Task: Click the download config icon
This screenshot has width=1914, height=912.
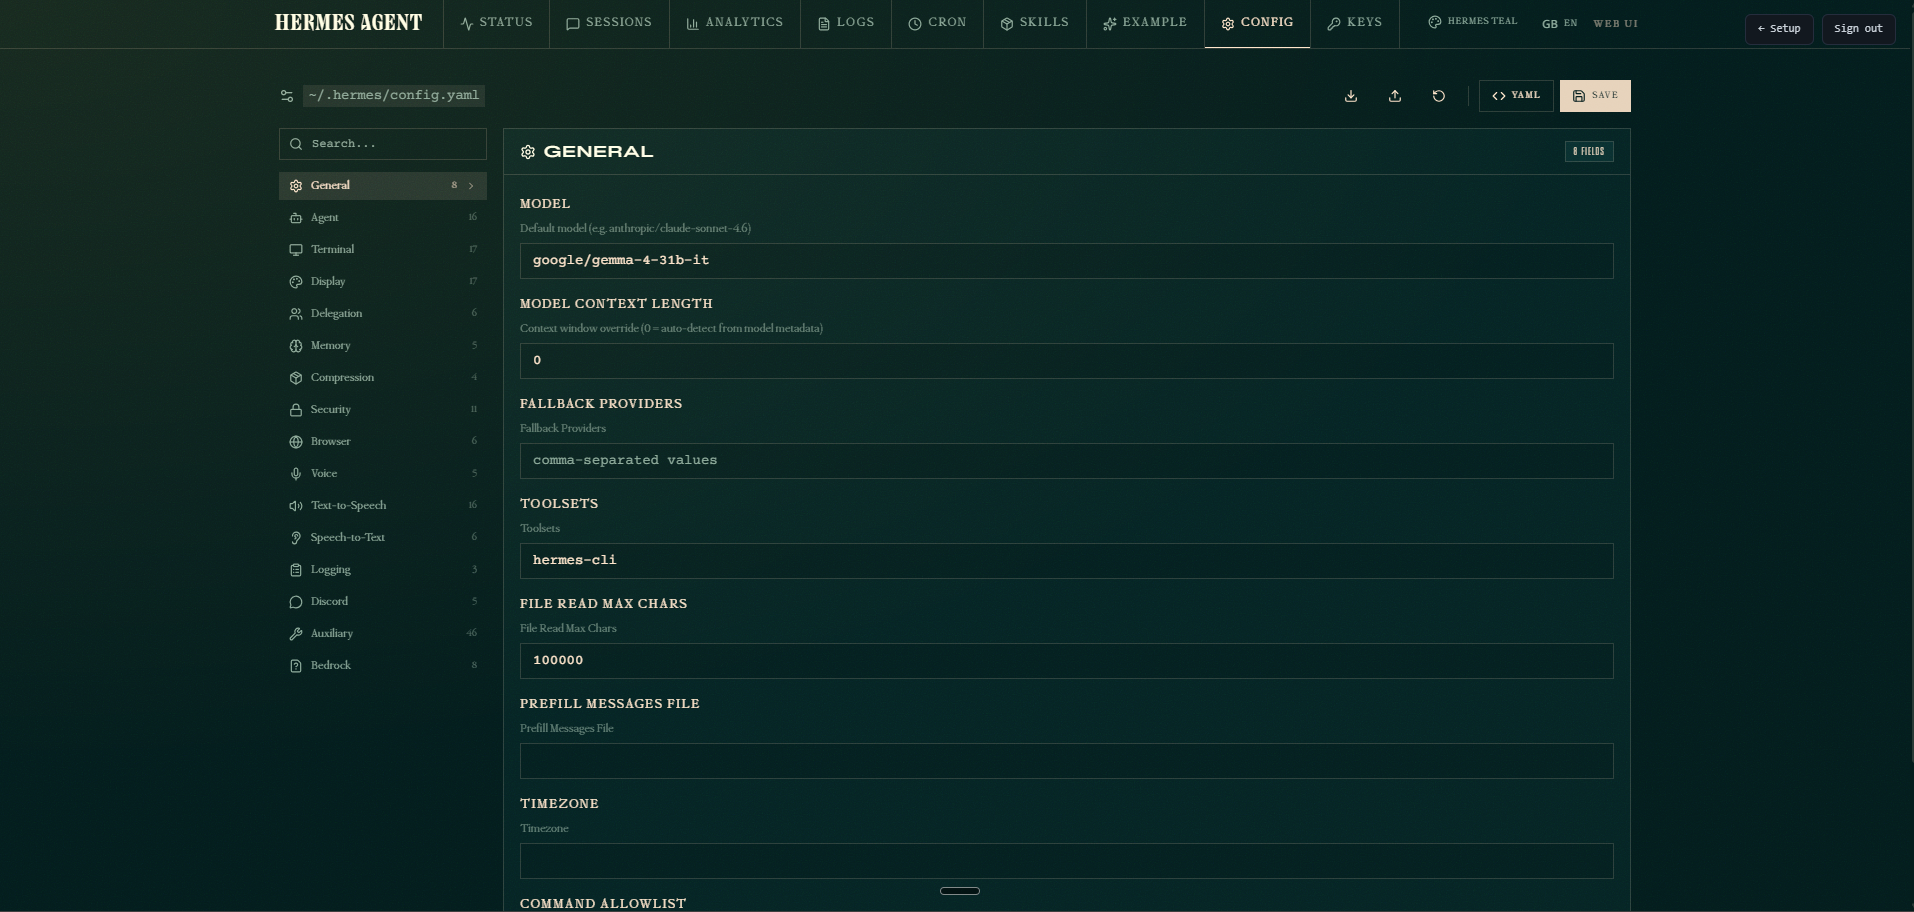Action: click(1350, 96)
